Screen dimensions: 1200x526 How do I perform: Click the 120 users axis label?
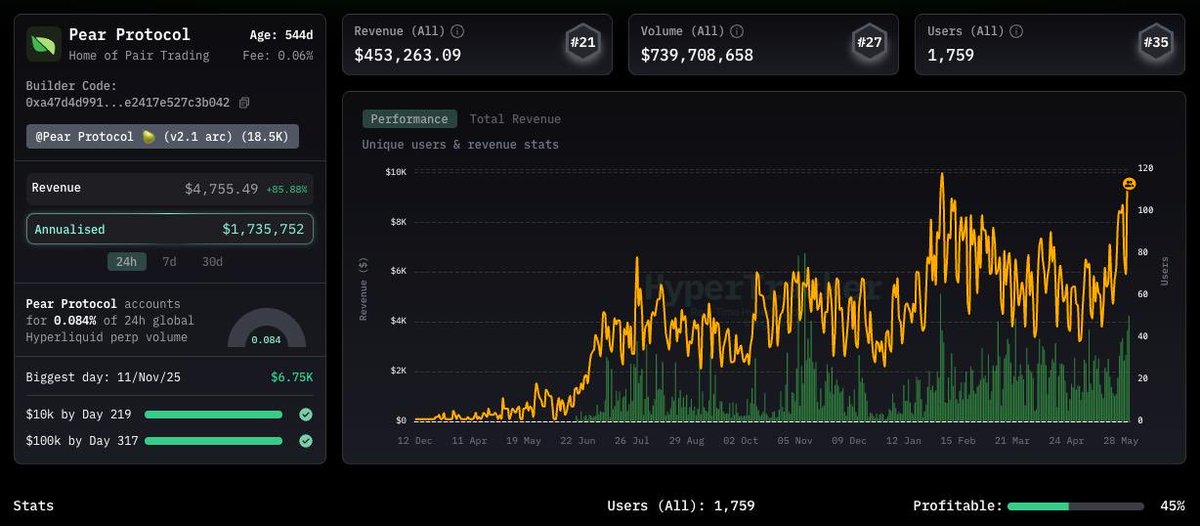click(x=1146, y=168)
